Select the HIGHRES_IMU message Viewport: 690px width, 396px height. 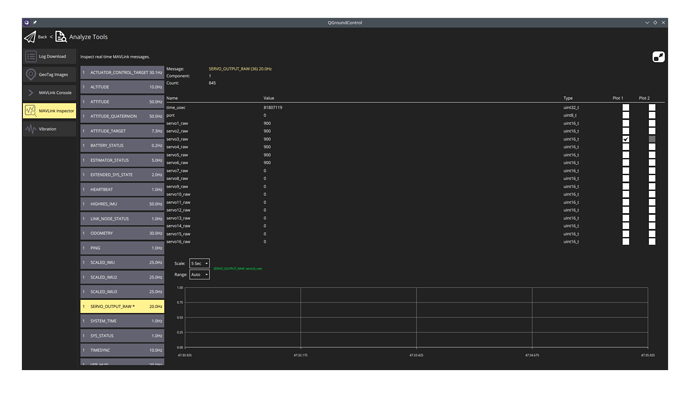click(x=122, y=204)
